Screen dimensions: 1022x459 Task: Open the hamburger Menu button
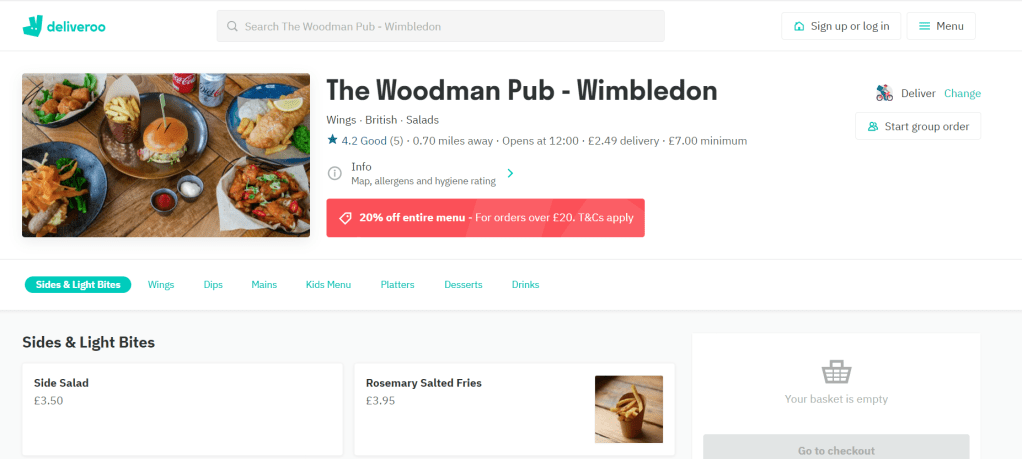[941, 26]
